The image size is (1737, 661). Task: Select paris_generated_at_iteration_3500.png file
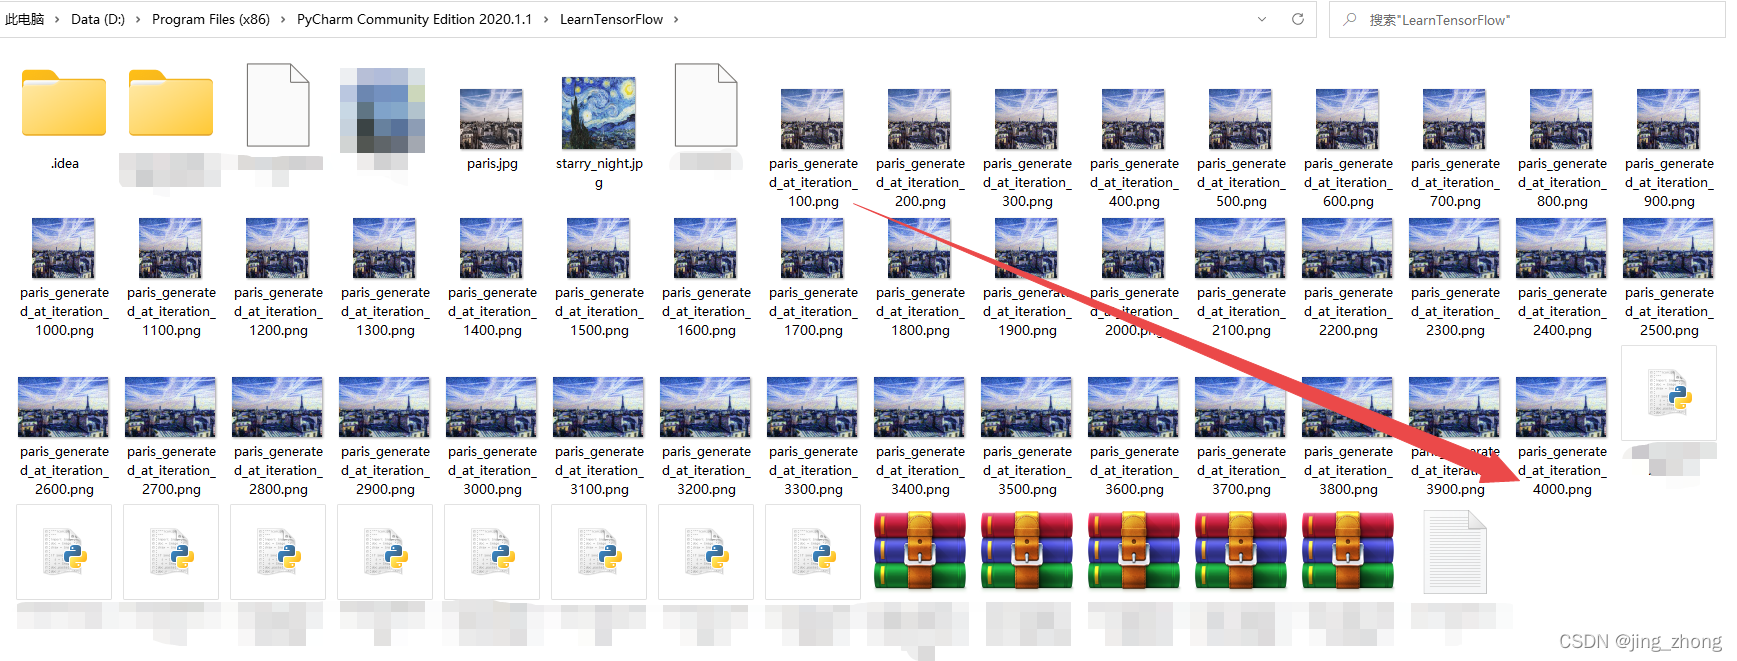coord(1027,437)
